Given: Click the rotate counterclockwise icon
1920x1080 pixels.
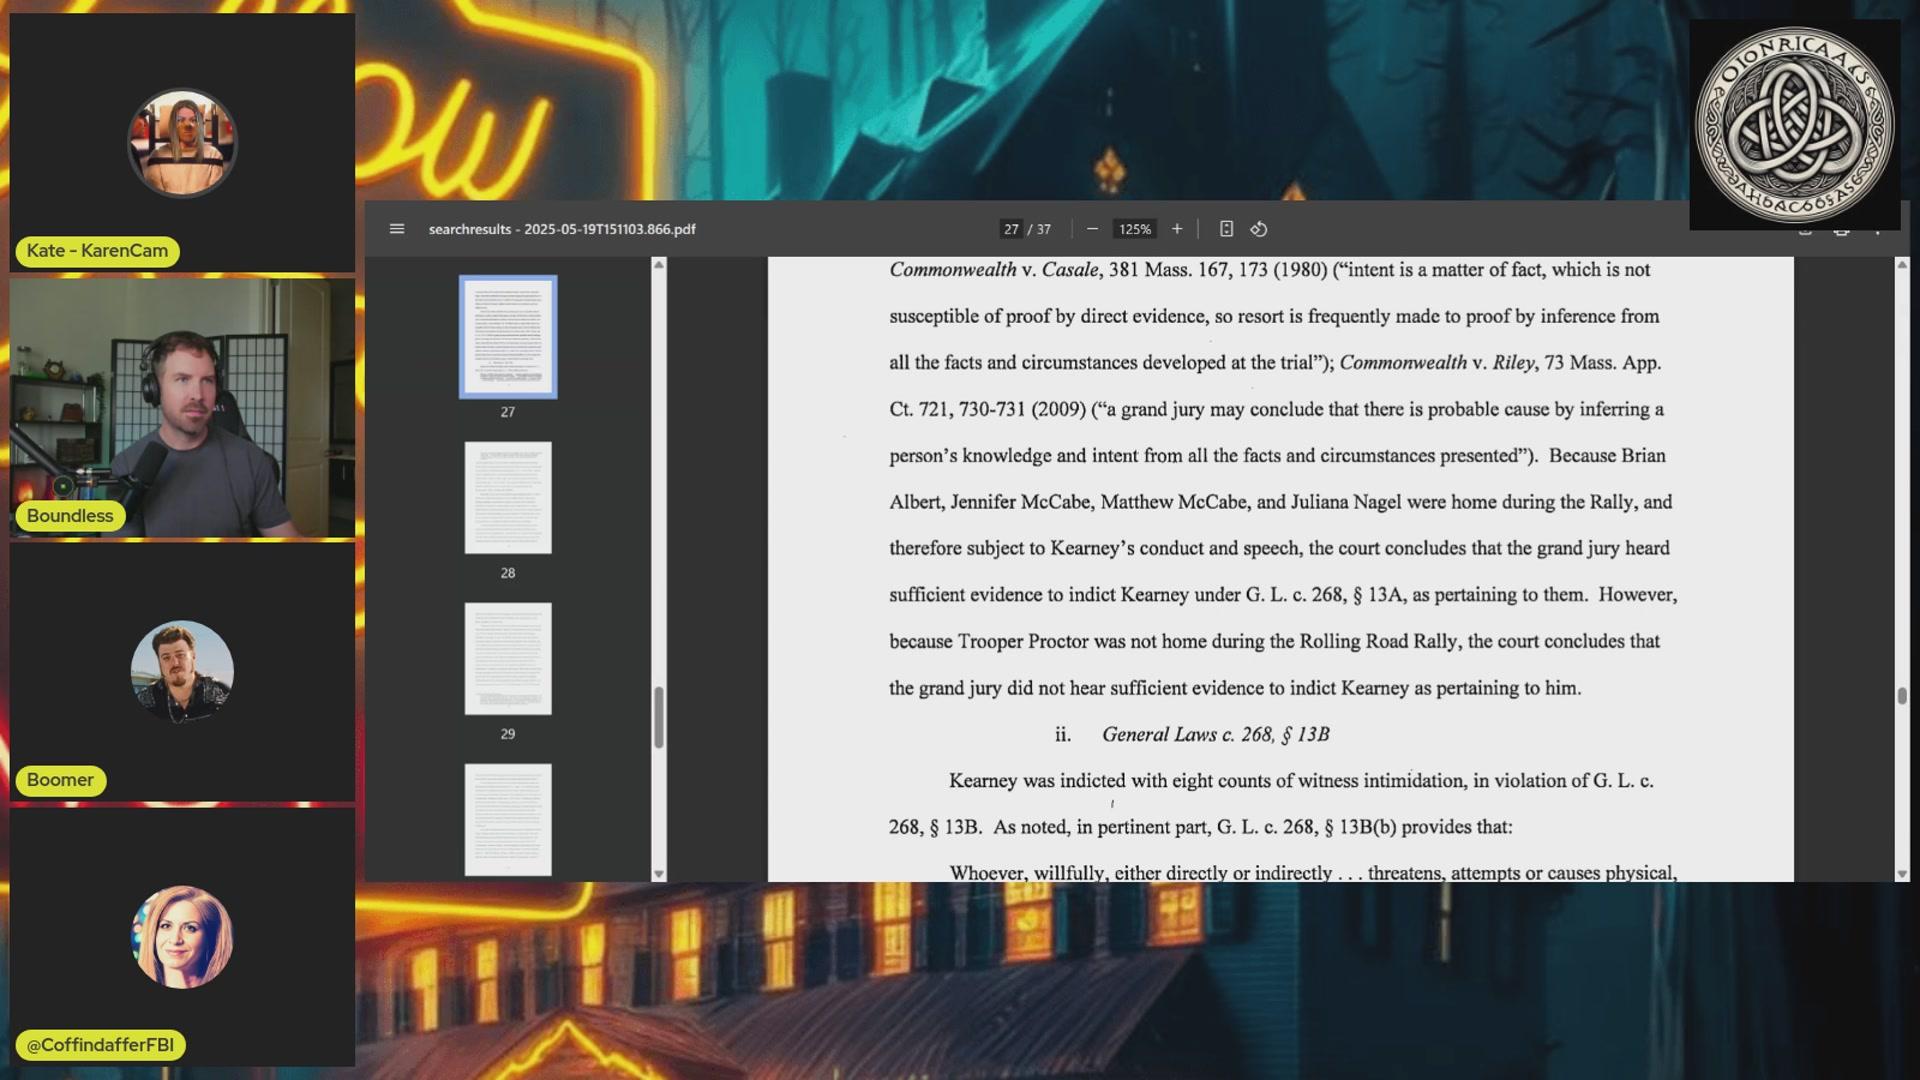Looking at the screenshot, I should tap(1259, 229).
